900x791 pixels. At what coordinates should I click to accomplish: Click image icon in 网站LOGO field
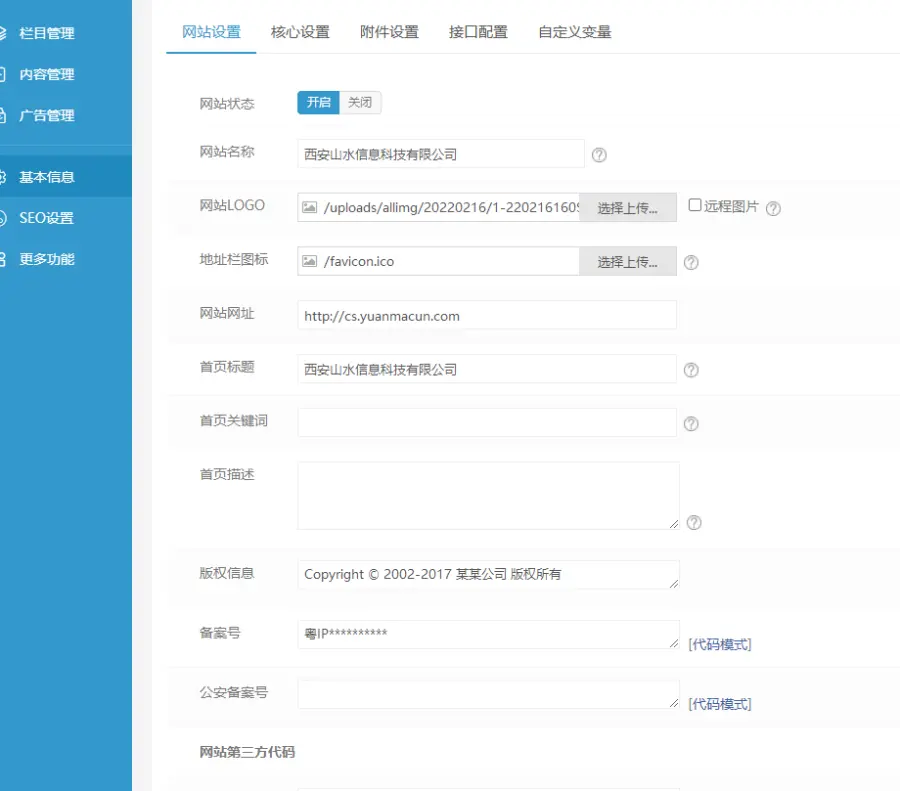click(310, 208)
